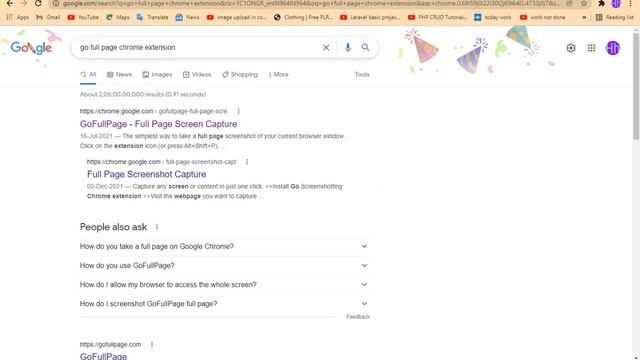The width and height of the screenshot is (640, 360).
Task: Select the All results tab
Action: coord(88,74)
